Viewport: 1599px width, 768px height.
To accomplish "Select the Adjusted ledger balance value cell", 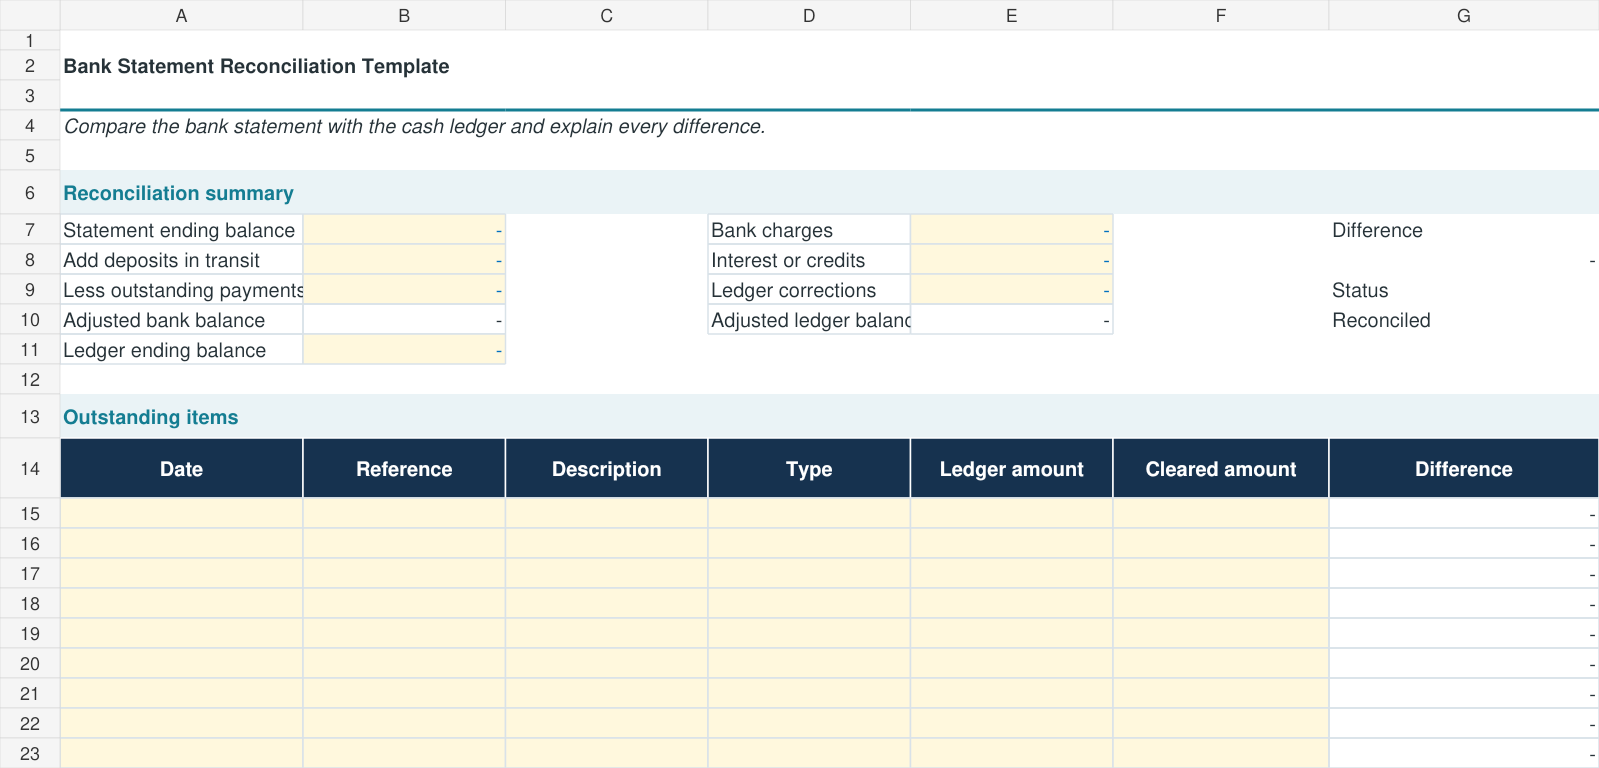I will click(1011, 320).
